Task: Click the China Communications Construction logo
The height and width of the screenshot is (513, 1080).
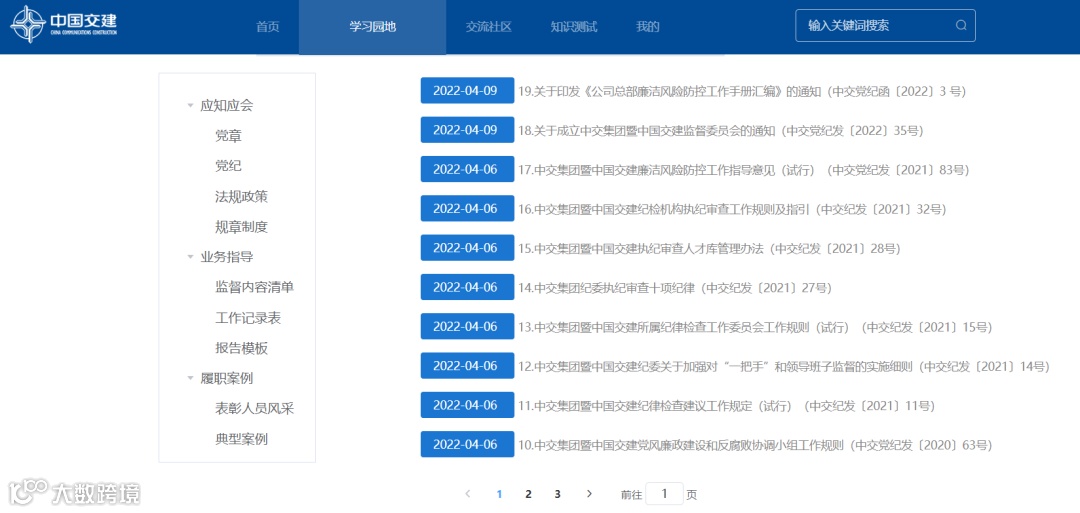Action: pos(63,25)
